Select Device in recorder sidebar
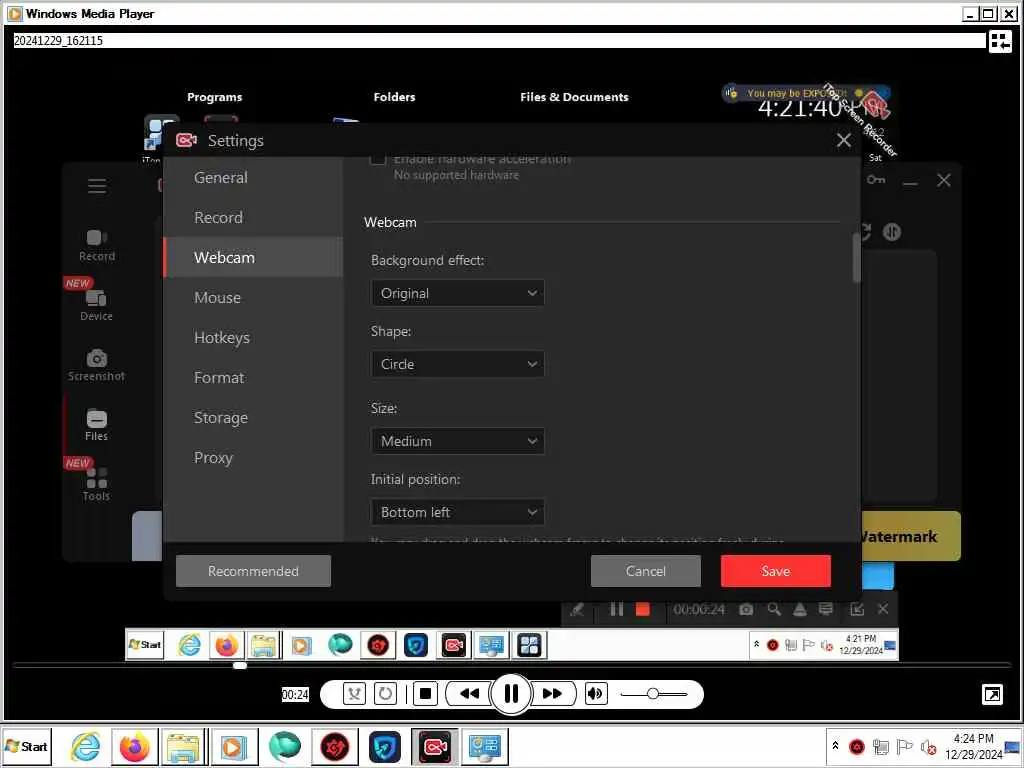1024x768 pixels. [x=97, y=306]
